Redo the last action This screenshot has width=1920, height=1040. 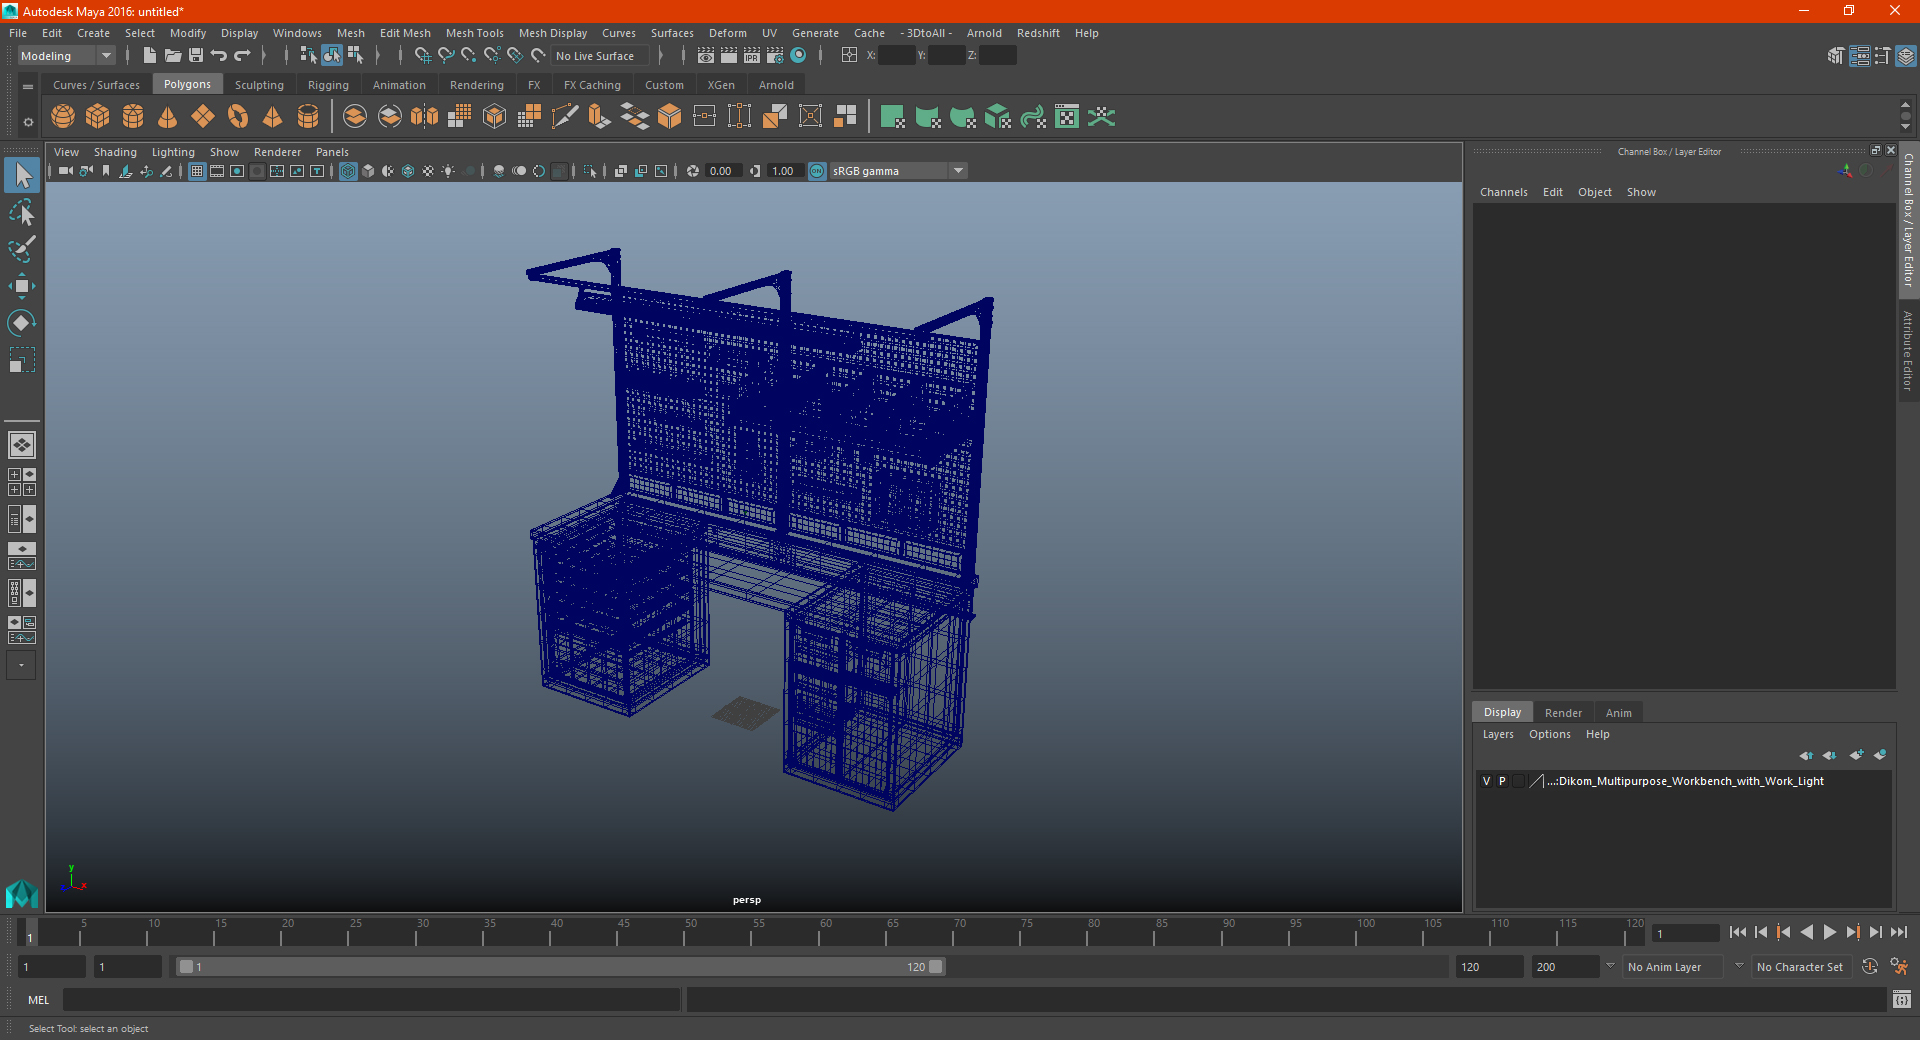[x=242, y=56]
